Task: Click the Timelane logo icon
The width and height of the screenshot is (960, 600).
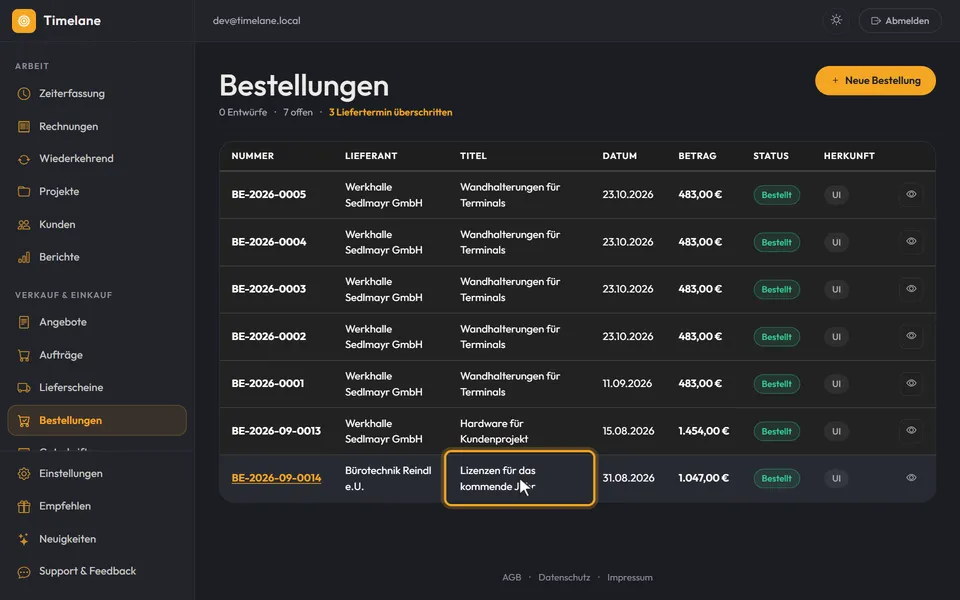Action: pyautogui.click(x=24, y=21)
